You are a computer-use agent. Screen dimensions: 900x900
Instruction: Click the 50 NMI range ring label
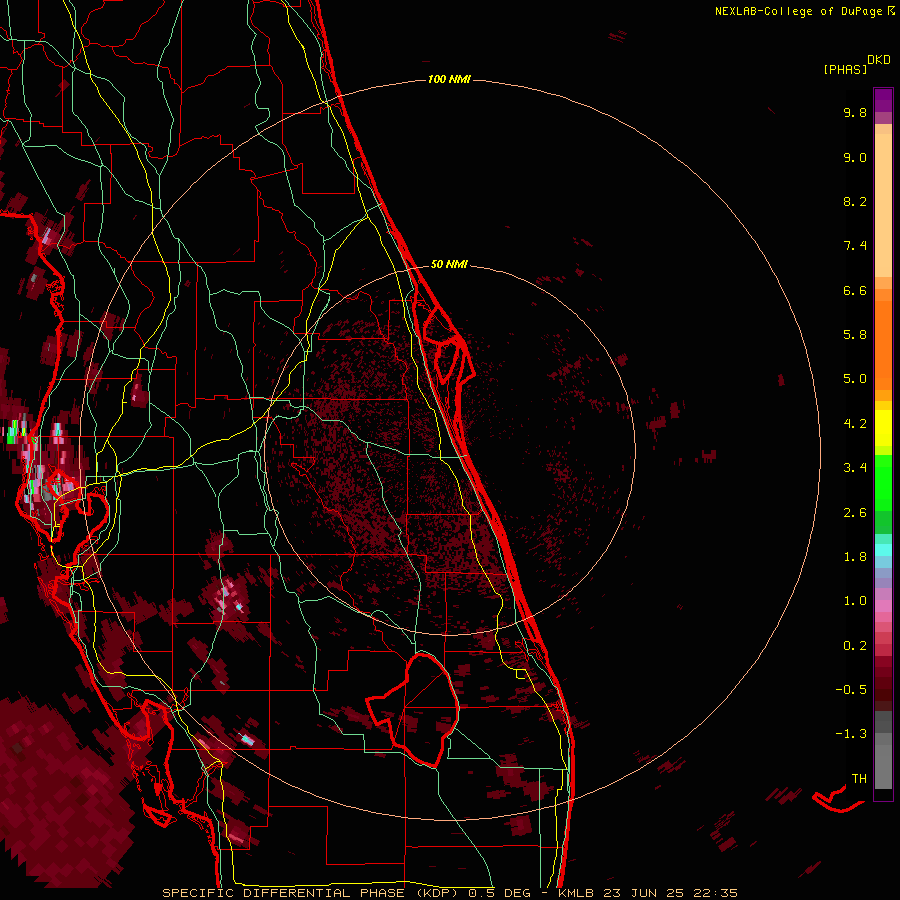[449, 264]
